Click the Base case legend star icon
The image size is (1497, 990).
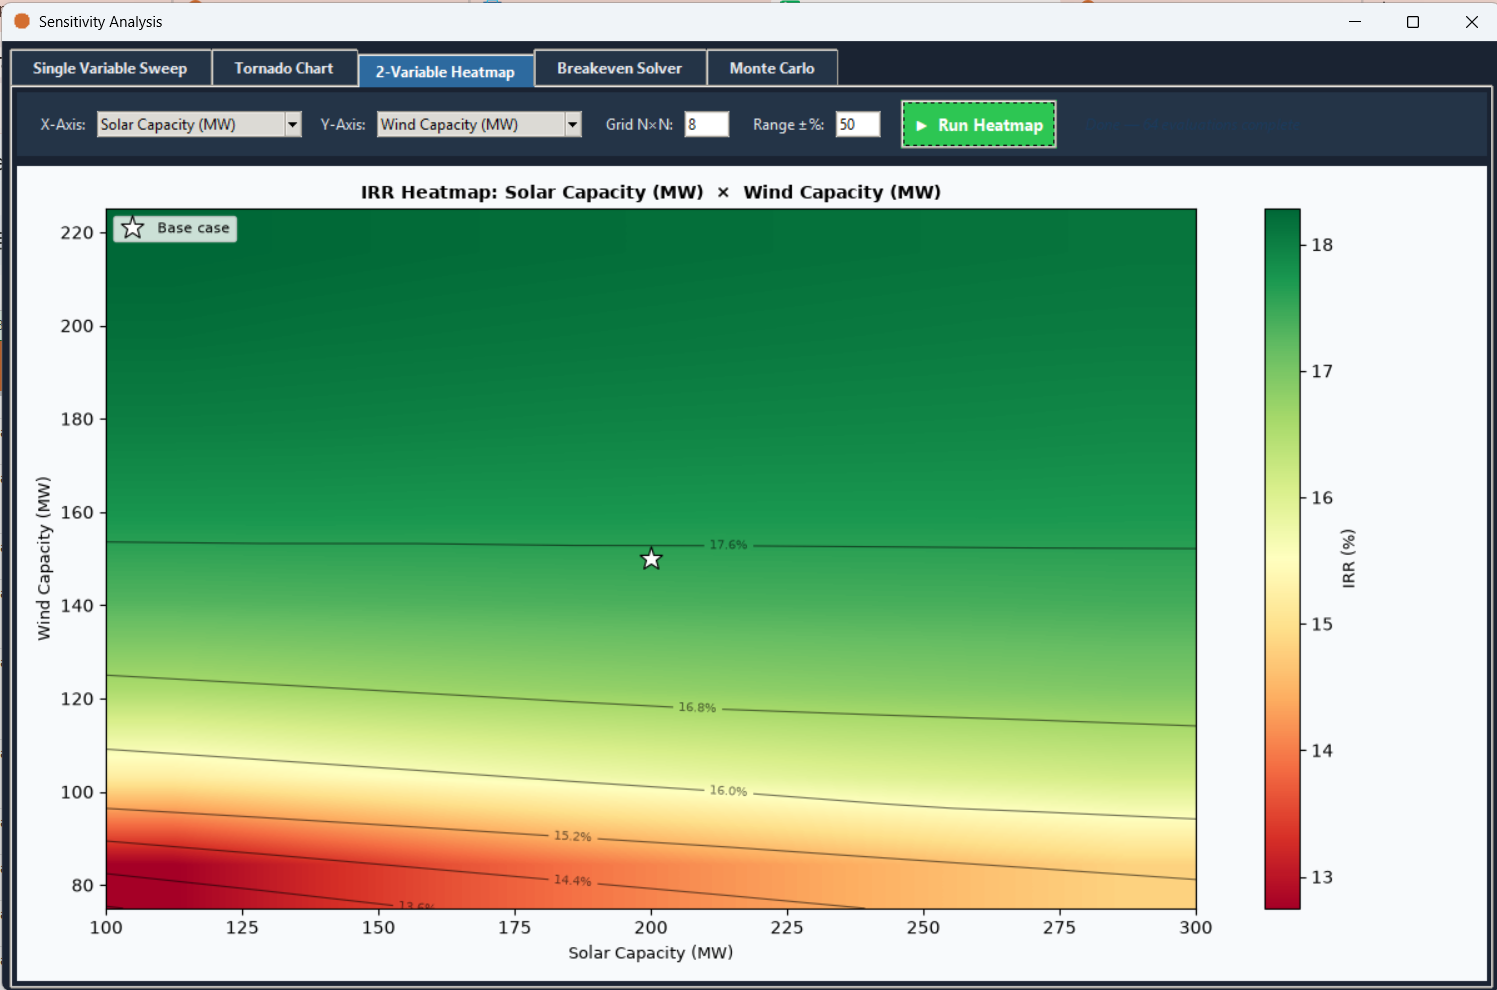133,228
